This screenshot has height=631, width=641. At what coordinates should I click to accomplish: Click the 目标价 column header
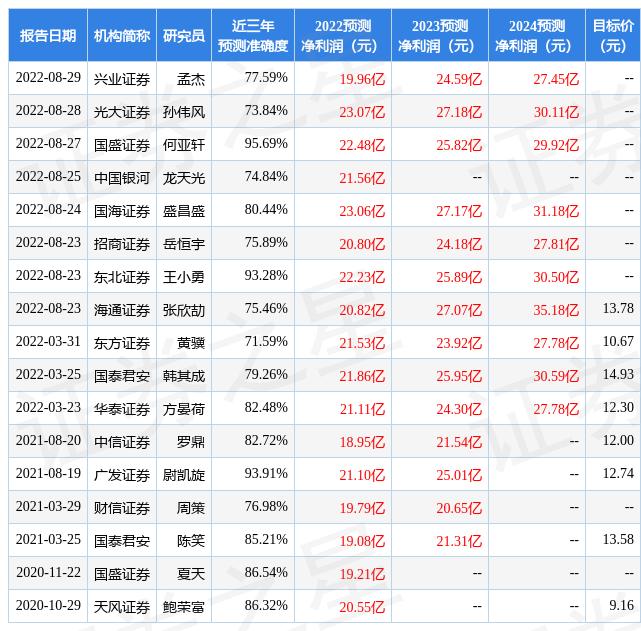tap(613, 36)
